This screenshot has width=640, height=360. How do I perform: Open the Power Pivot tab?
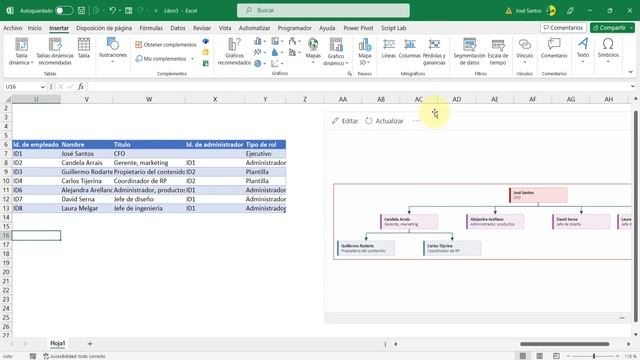(x=358, y=28)
